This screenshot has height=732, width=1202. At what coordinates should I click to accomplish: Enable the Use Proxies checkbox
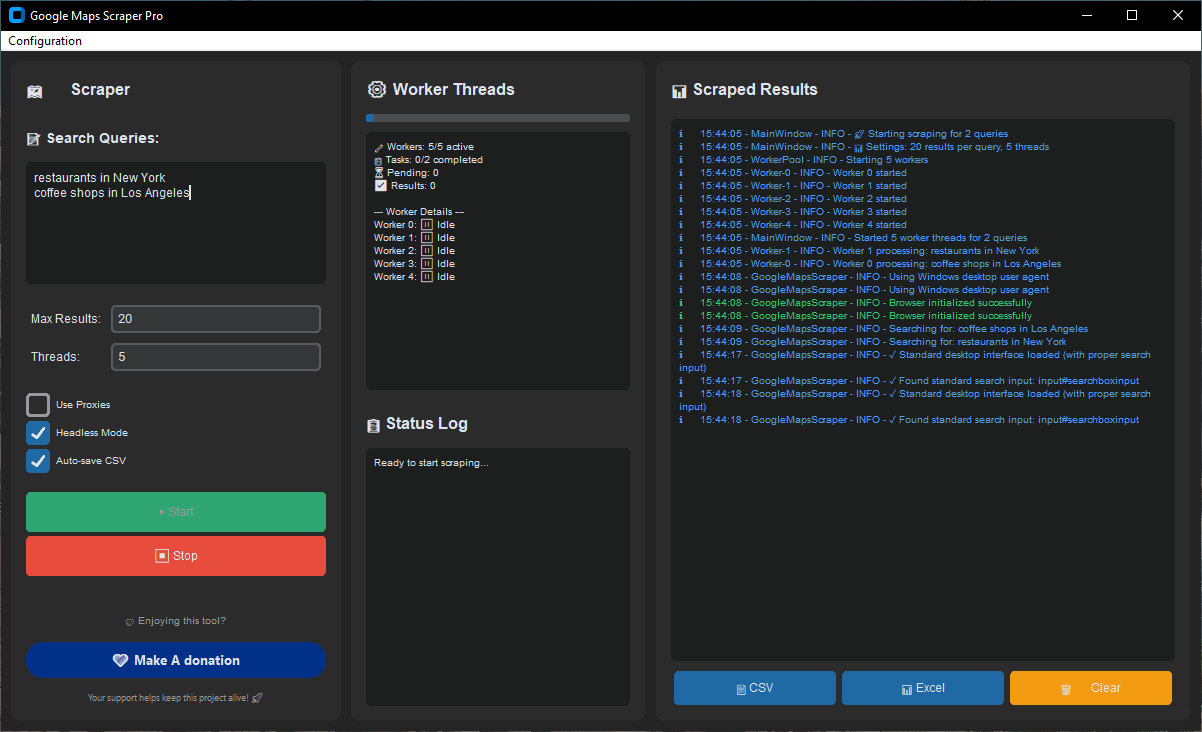click(38, 405)
